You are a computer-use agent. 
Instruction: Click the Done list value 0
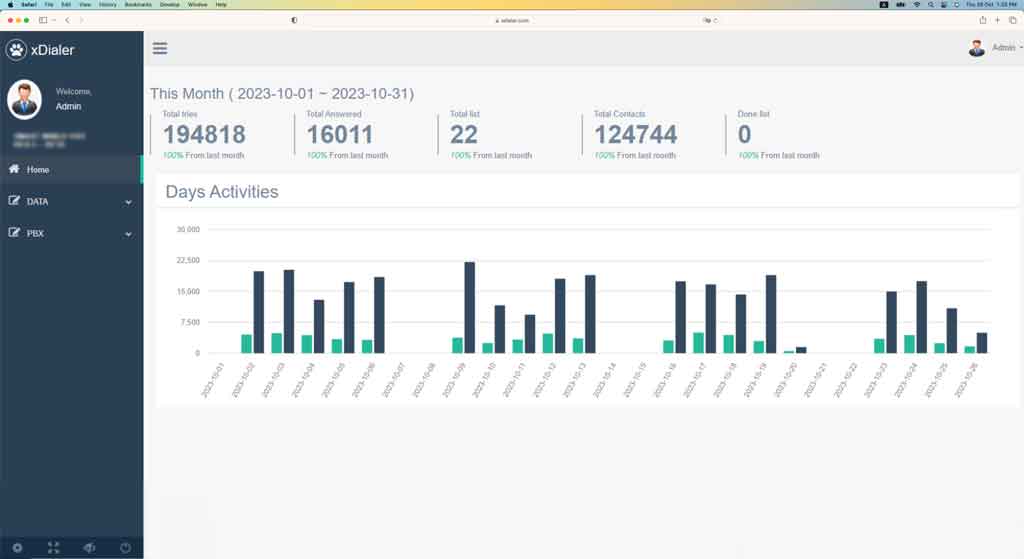coord(744,135)
